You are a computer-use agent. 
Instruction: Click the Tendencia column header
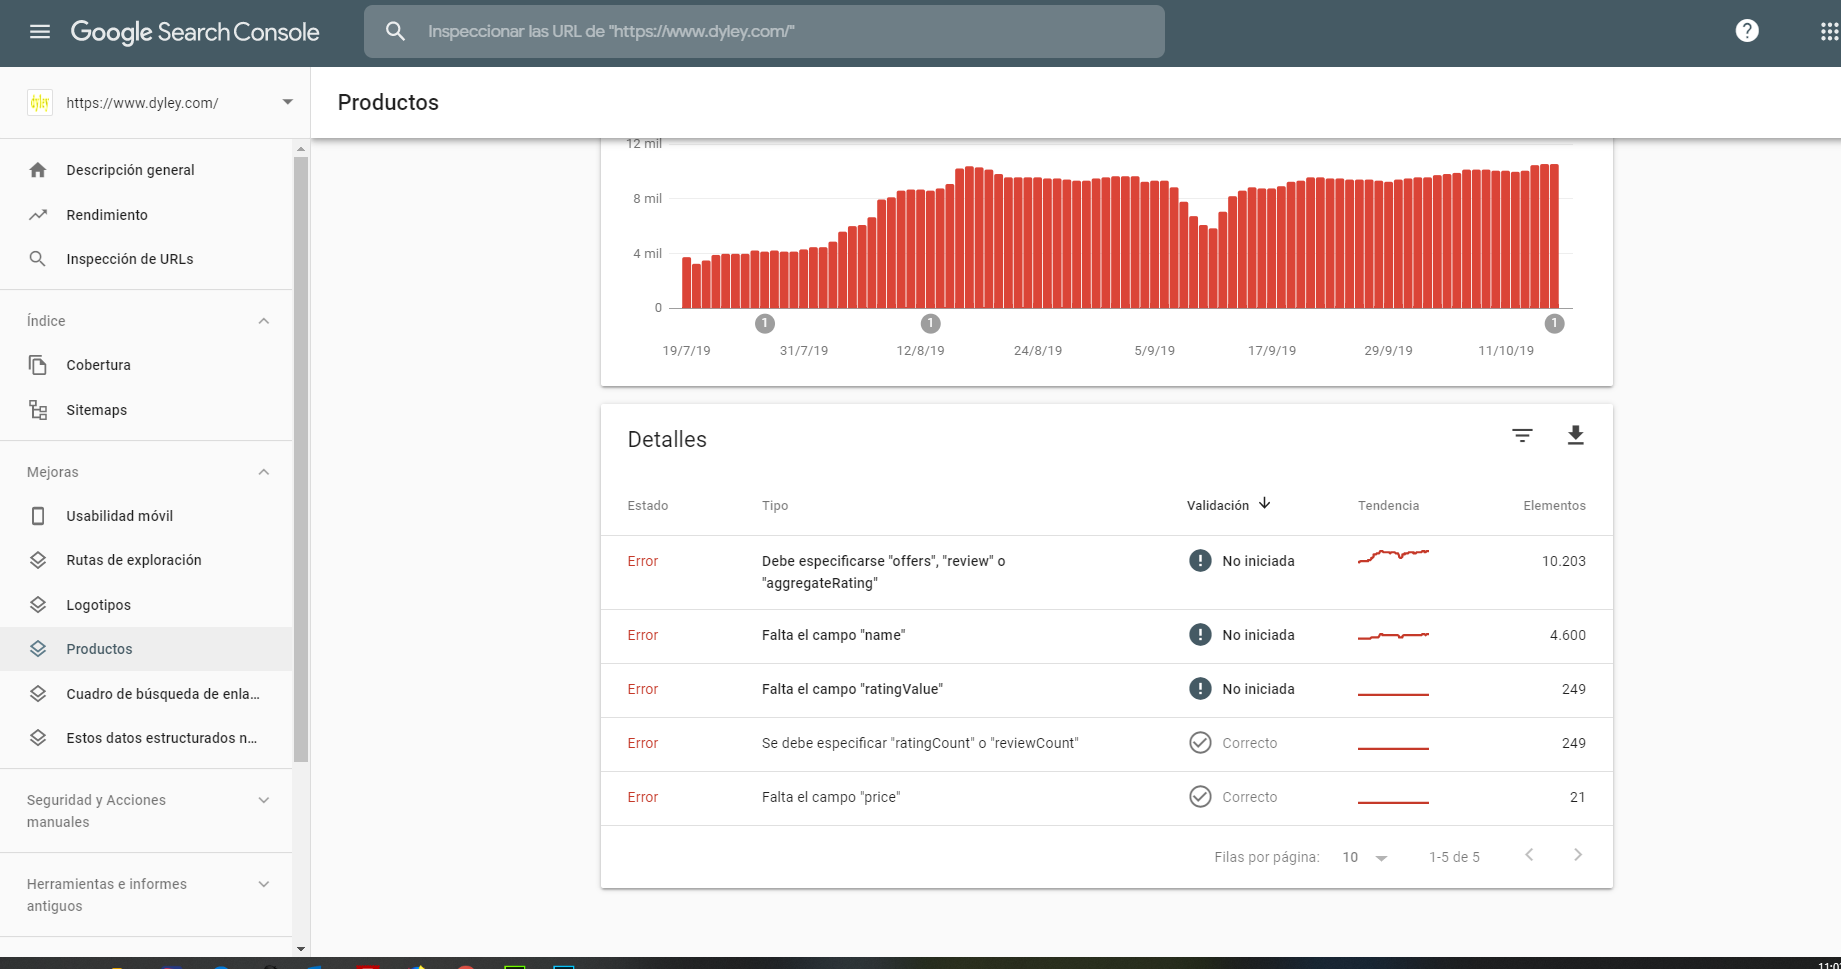pyautogui.click(x=1388, y=506)
